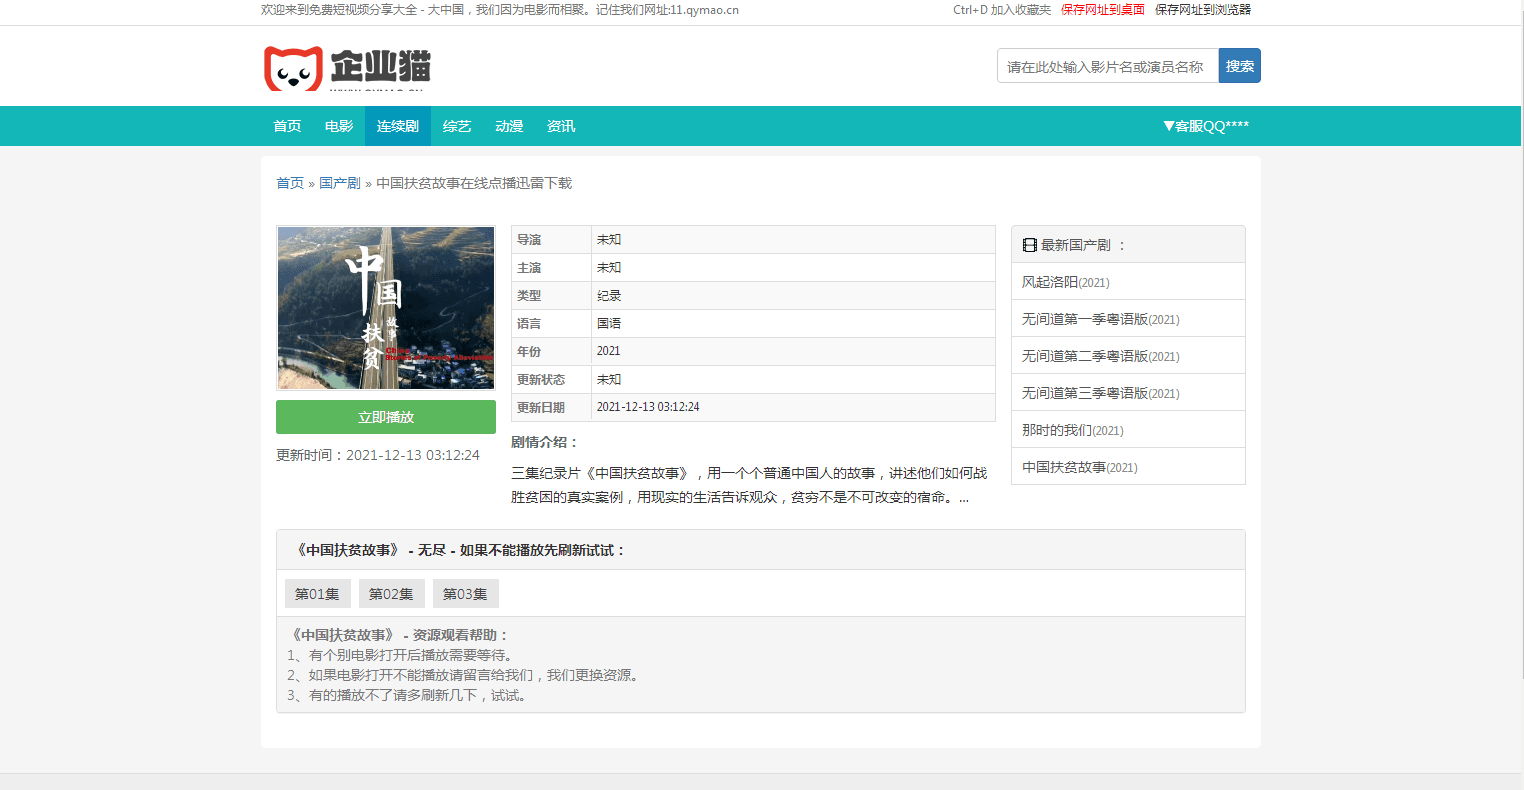The width and height of the screenshot is (1524, 790).
Task: Play episode 第03集
Action: 465,594
